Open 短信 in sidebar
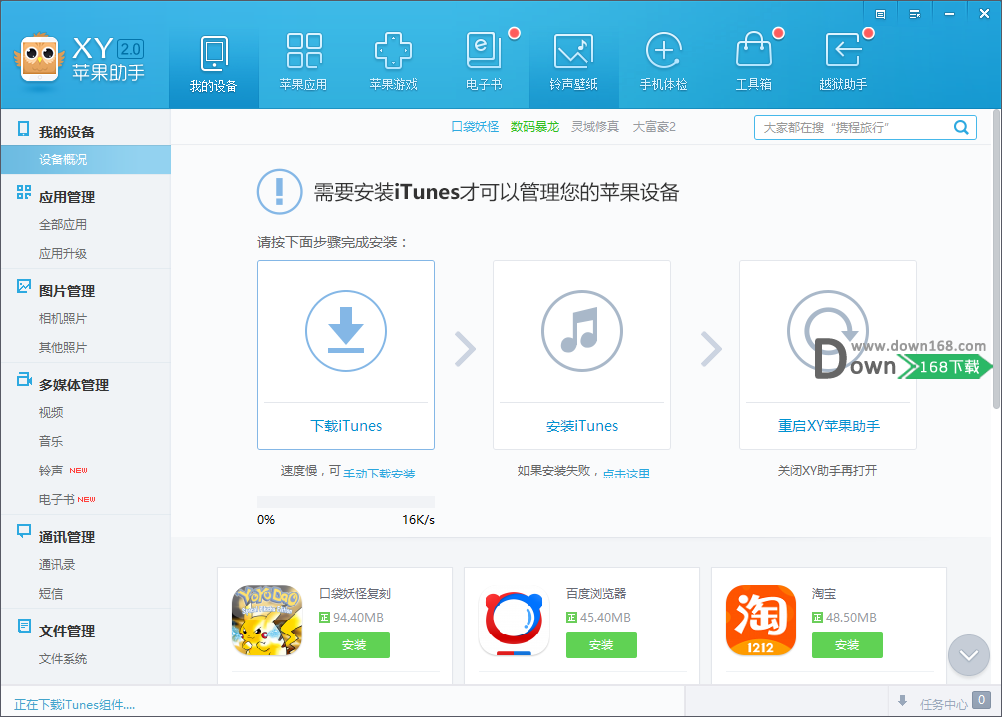1002x717 pixels. click(x=51, y=593)
